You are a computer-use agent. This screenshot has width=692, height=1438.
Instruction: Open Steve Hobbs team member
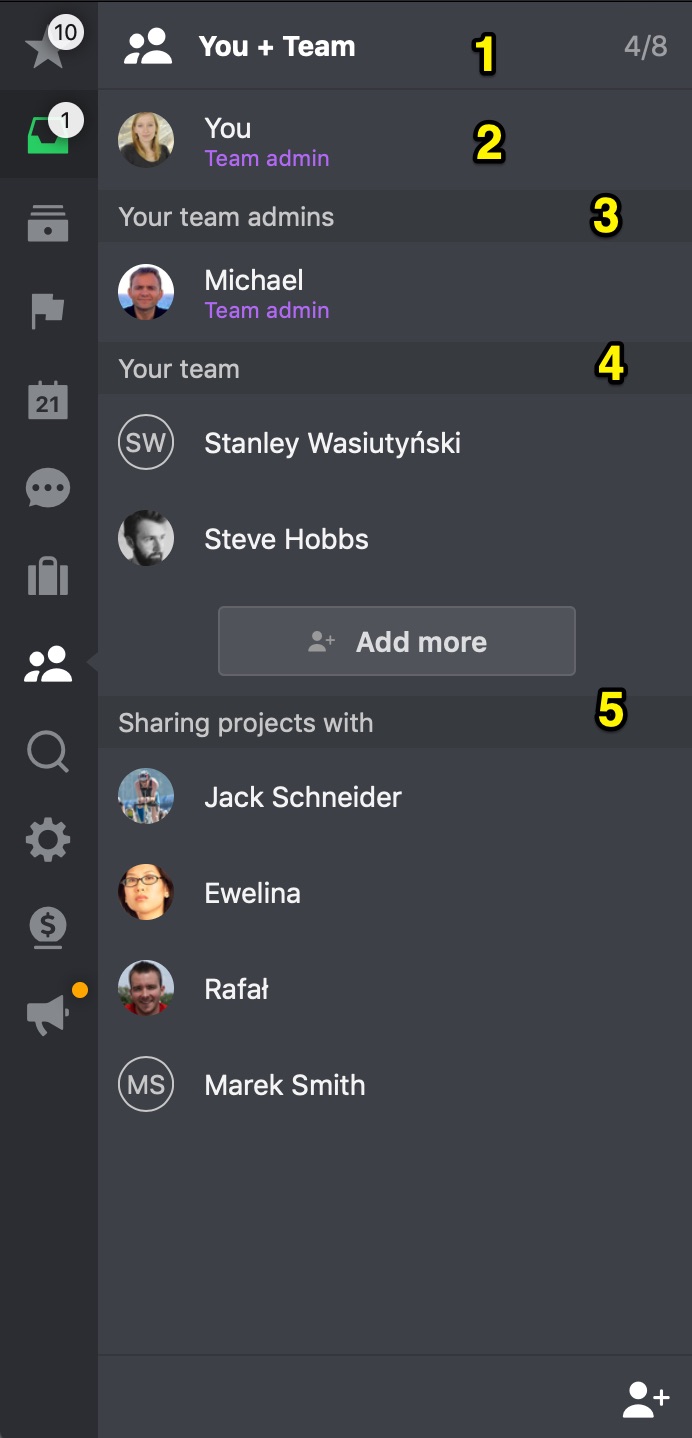coord(395,538)
